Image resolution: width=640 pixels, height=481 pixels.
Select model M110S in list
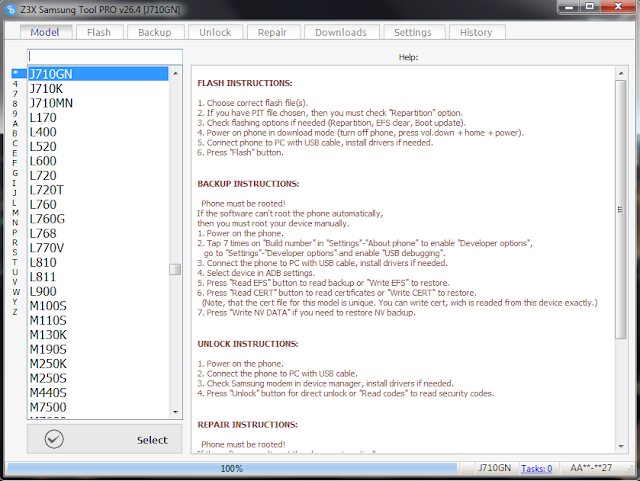tap(98, 321)
